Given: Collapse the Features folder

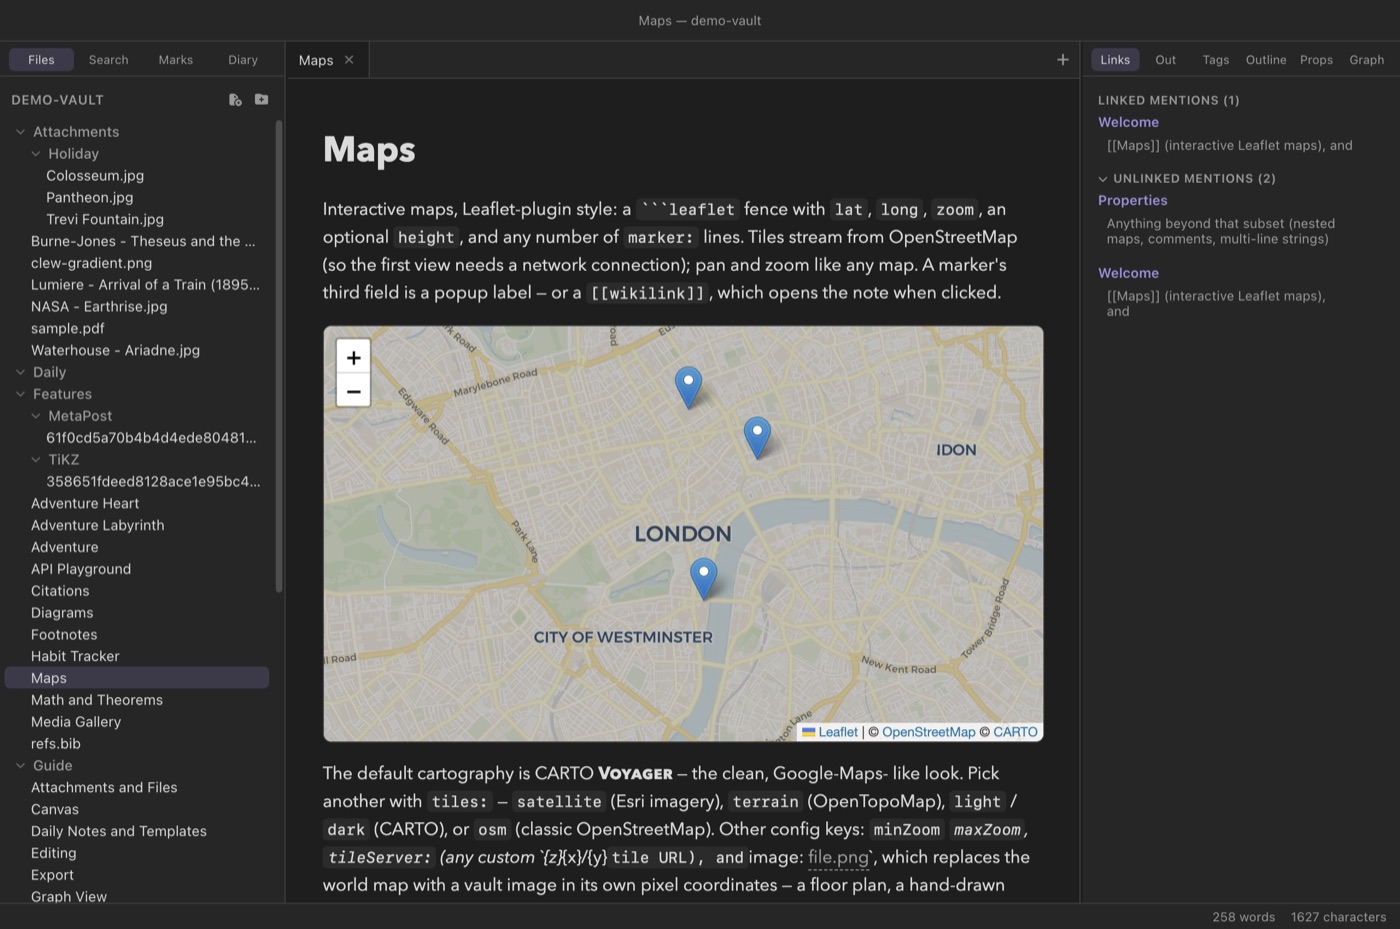Looking at the screenshot, I should pyautogui.click(x=20, y=394).
